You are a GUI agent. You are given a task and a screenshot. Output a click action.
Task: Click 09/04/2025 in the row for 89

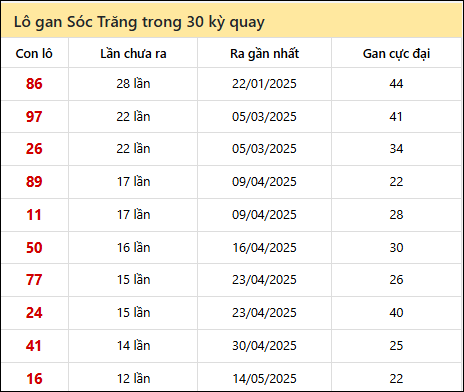(x=264, y=182)
